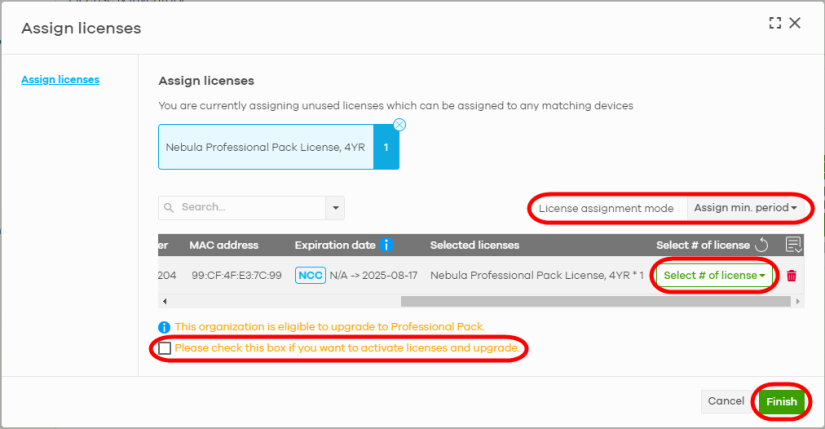825x429 pixels.
Task: Open the Select # of license dropdown
Action: (714, 276)
